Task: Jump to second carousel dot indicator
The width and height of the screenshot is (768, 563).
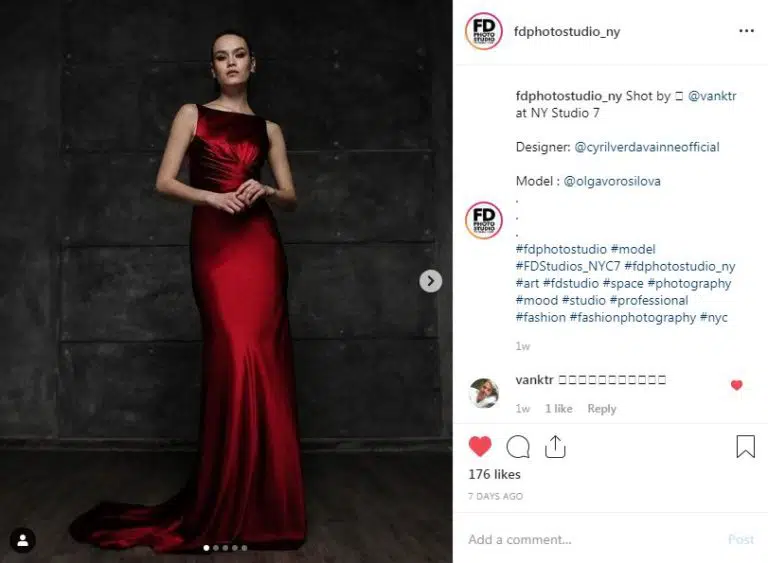Action: pyautogui.click(x=216, y=548)
